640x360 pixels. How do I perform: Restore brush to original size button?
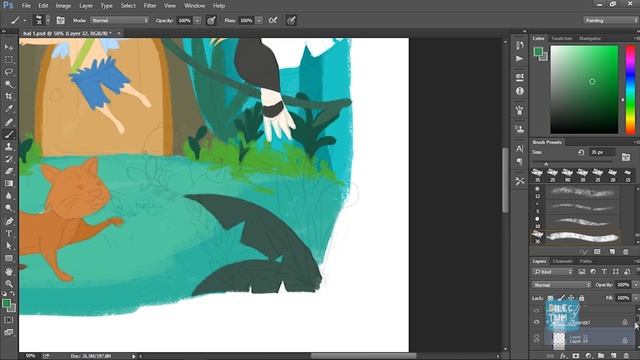[x=581, y=152]
